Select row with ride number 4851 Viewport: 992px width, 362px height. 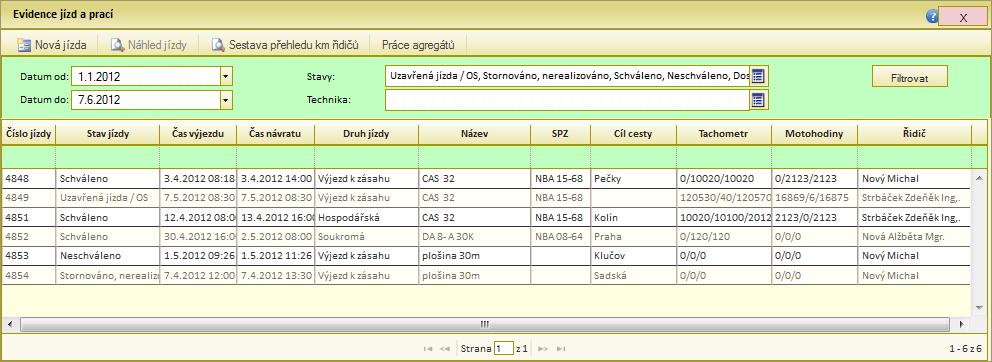(486, 217)
